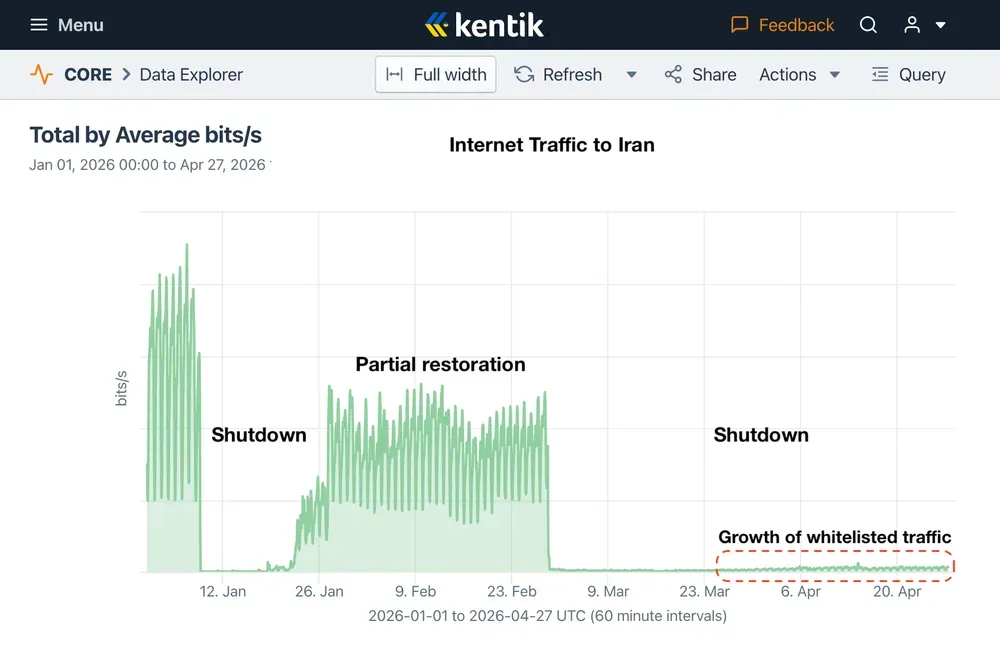Open the Refresh options dropdown arrow
This screenshot has height=656, width=1000.
click(631, 75)
